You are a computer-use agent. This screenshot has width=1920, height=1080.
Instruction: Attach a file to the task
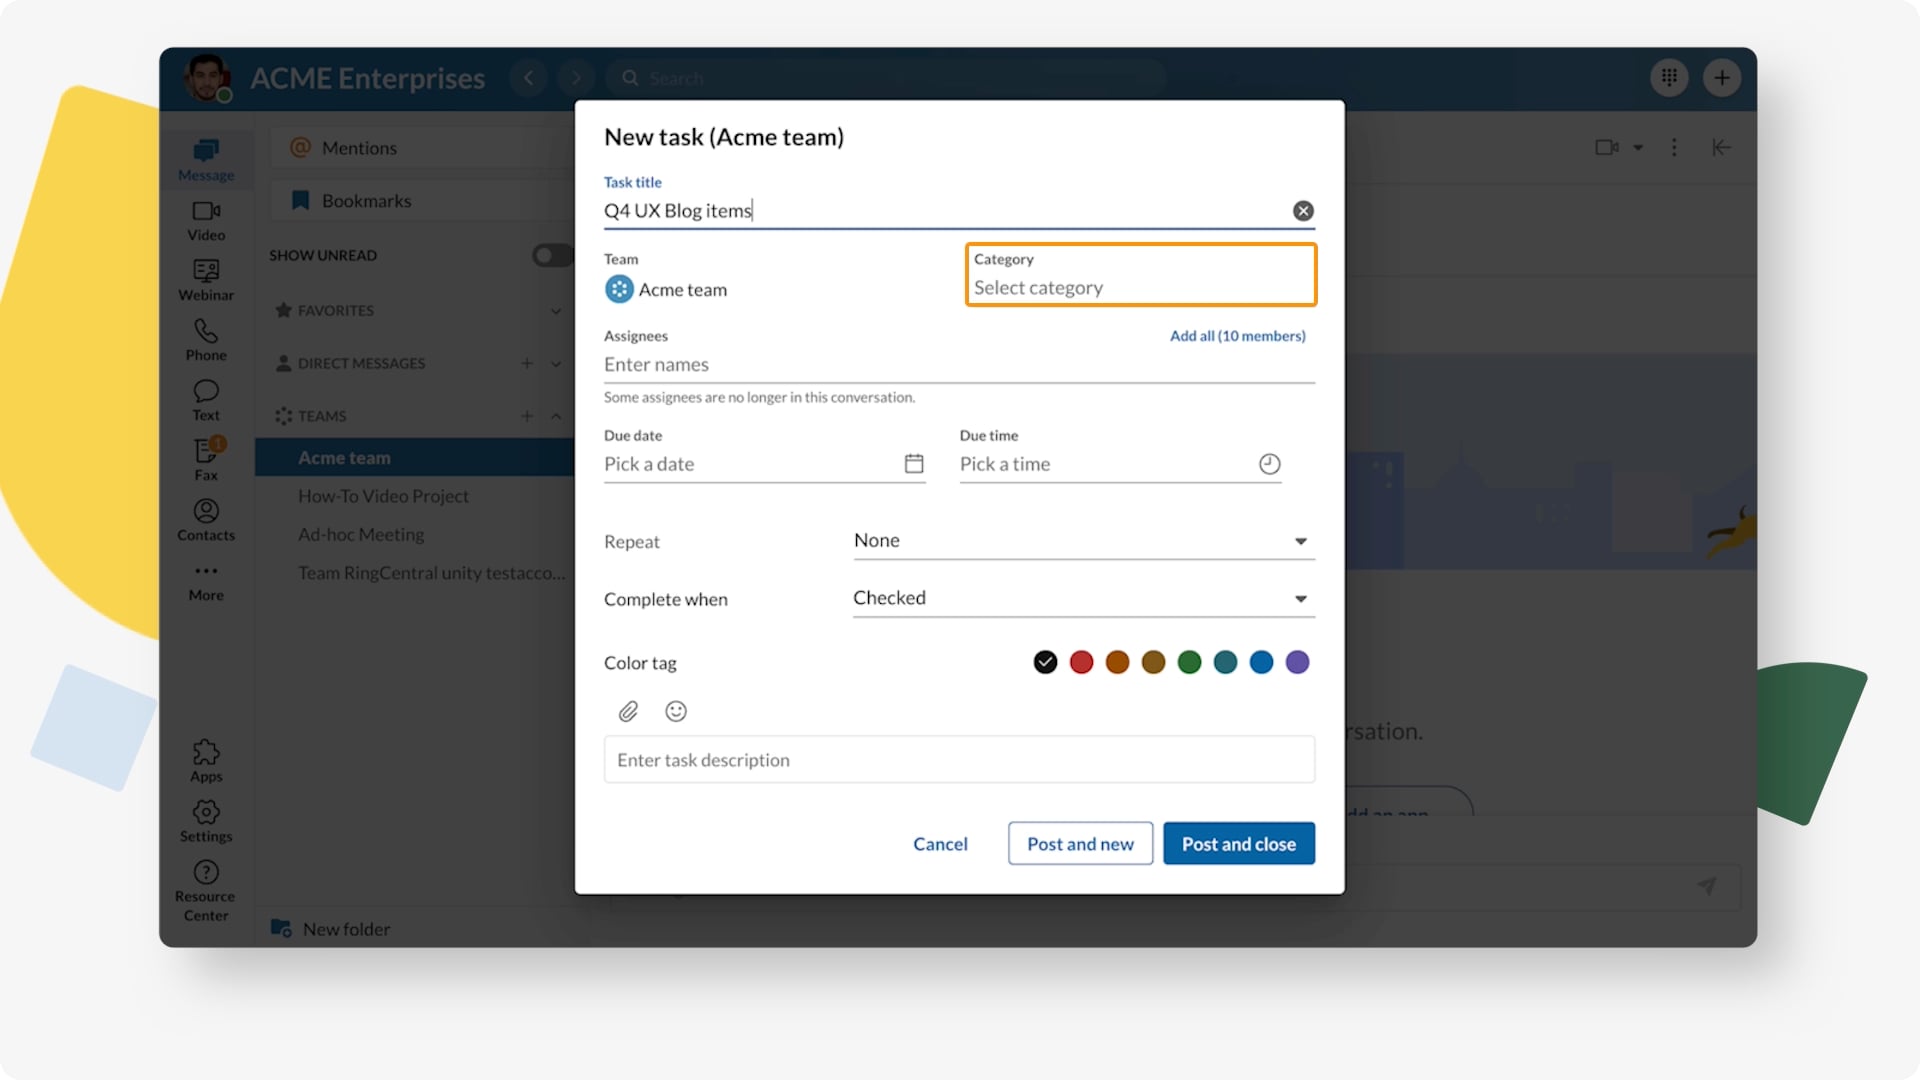(x=629, y=711)
